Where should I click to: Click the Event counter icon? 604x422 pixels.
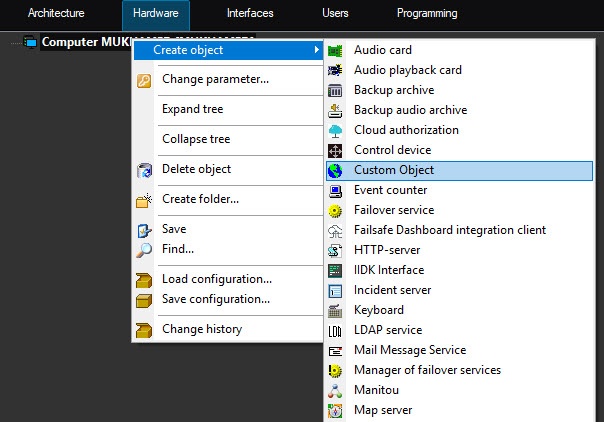tap(336, 190)
